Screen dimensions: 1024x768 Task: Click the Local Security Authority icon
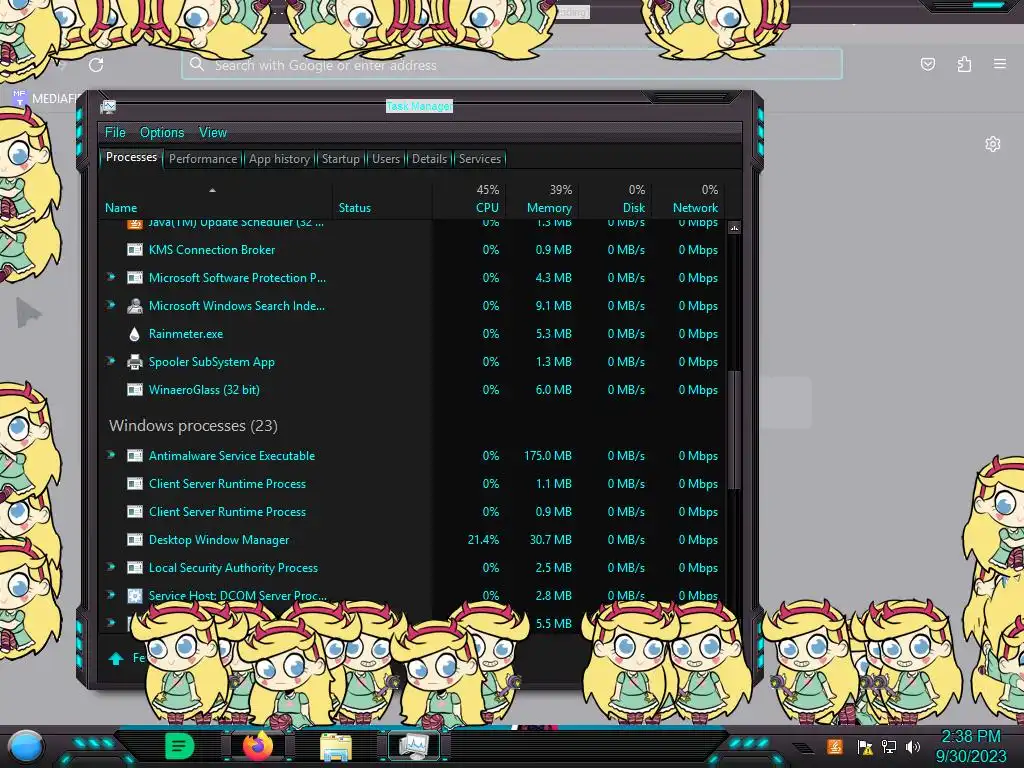click(135, 568)
